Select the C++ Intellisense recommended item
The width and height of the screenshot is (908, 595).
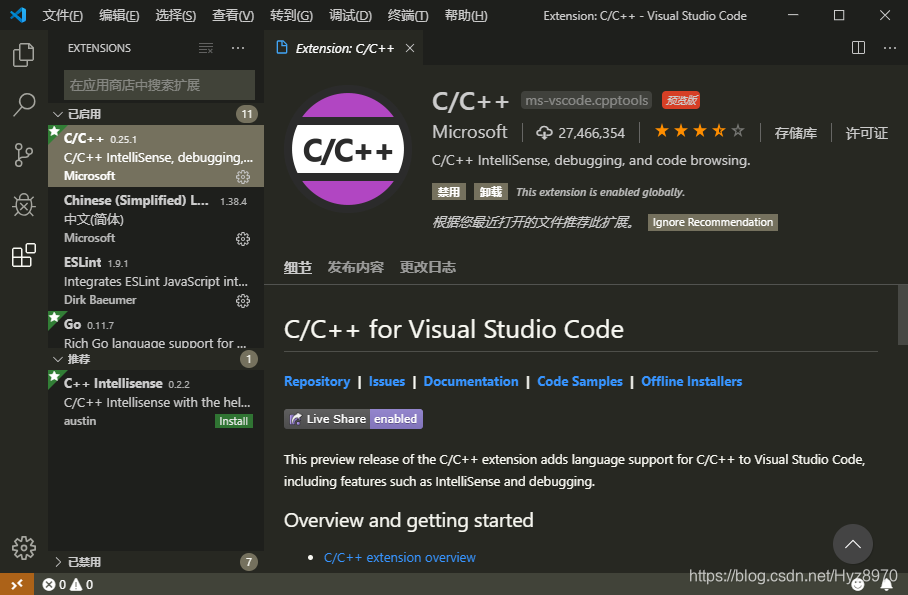coord(156,401)
